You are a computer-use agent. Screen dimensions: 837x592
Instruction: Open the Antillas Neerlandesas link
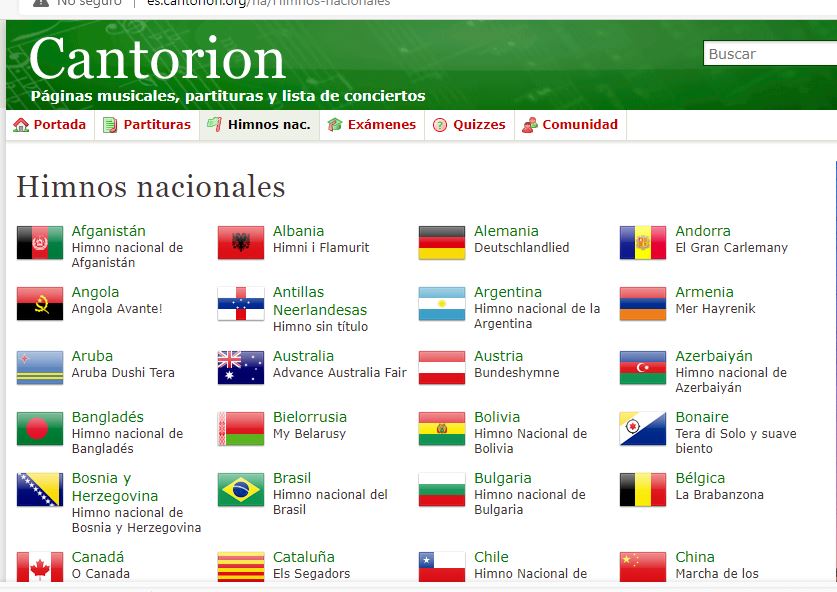point(320,301)
